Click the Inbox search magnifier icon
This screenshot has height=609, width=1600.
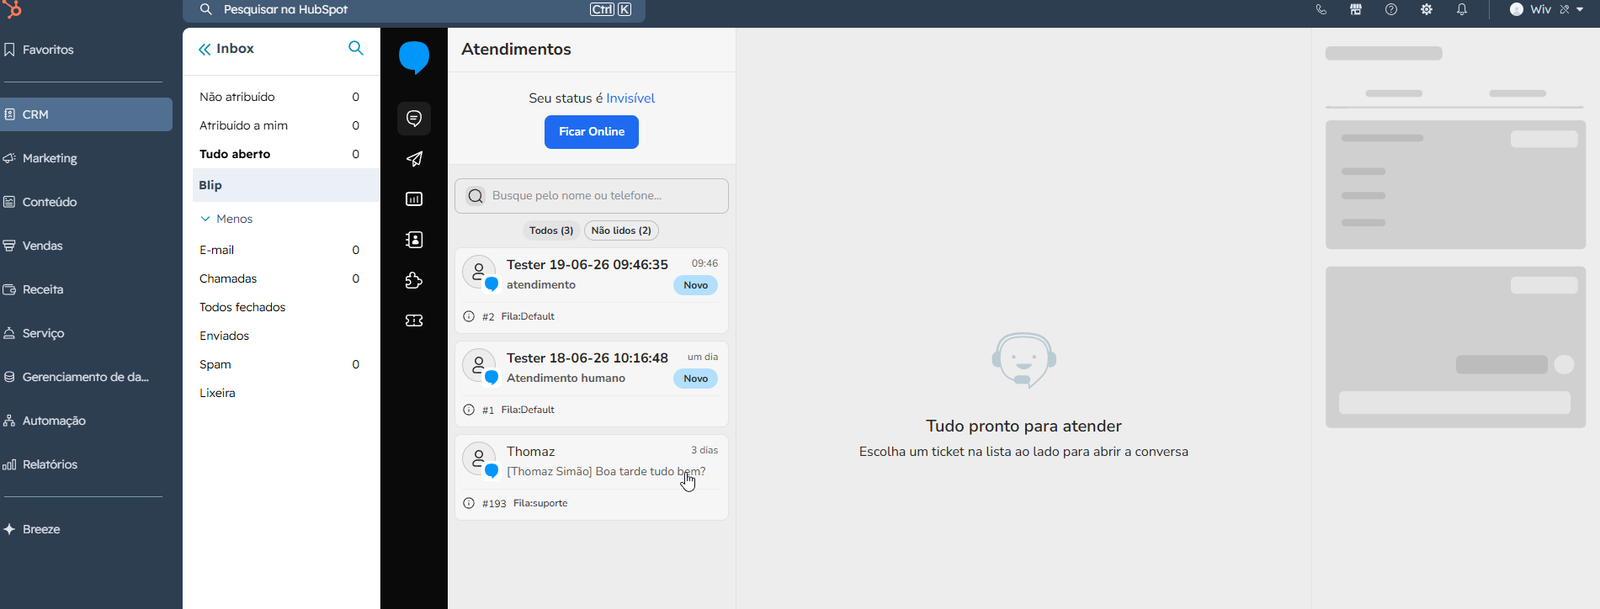tap(356, 48)
